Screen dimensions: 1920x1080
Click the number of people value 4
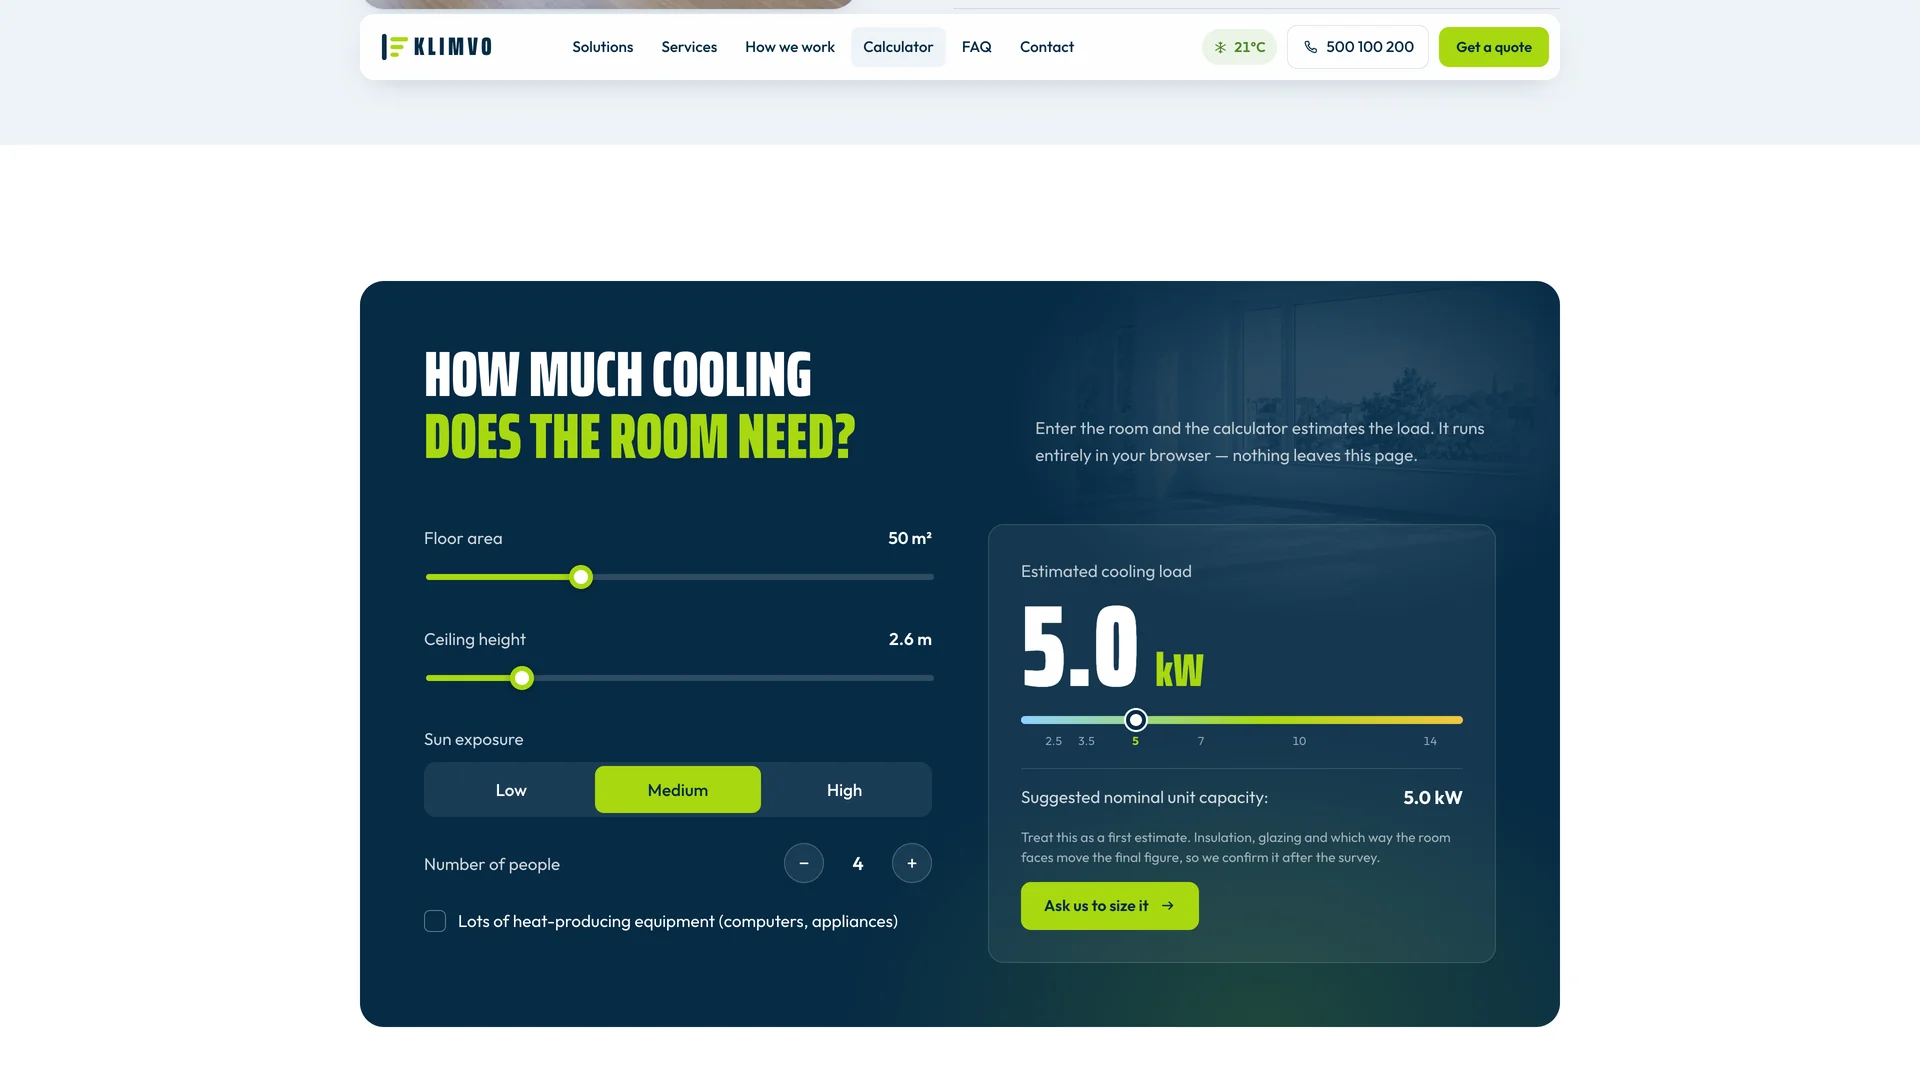tap(858, 863)
